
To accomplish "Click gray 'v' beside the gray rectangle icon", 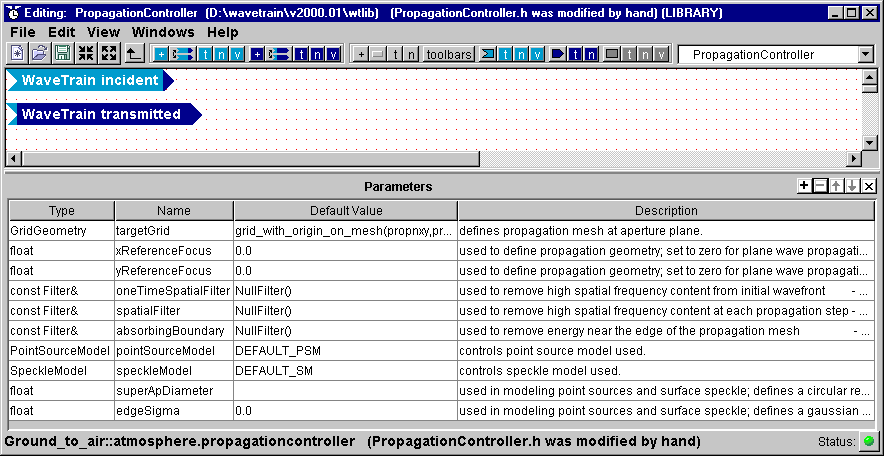I will click(661, 54).
